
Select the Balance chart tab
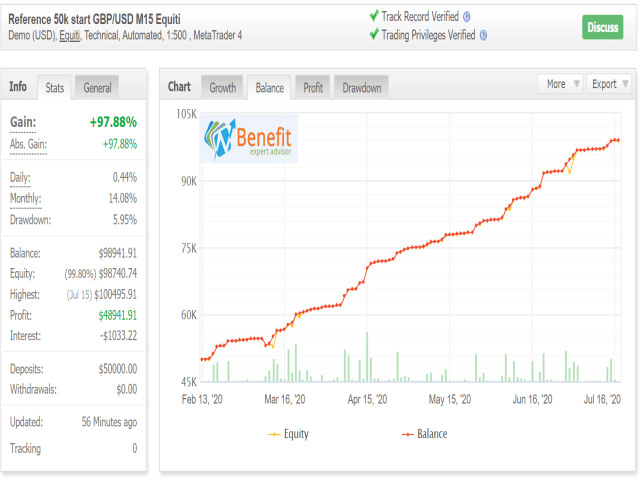tap(269, 87)
